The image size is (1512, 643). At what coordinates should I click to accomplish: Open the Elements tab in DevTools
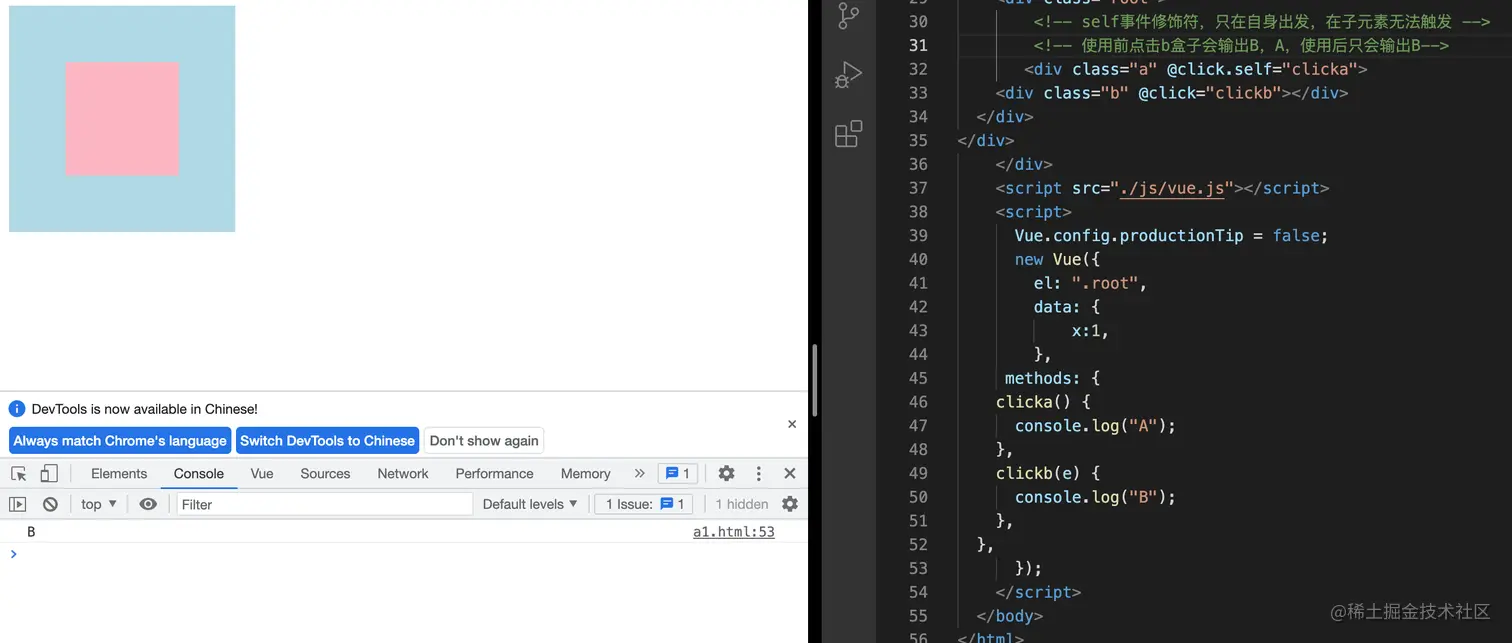click(x=119, y=474)
